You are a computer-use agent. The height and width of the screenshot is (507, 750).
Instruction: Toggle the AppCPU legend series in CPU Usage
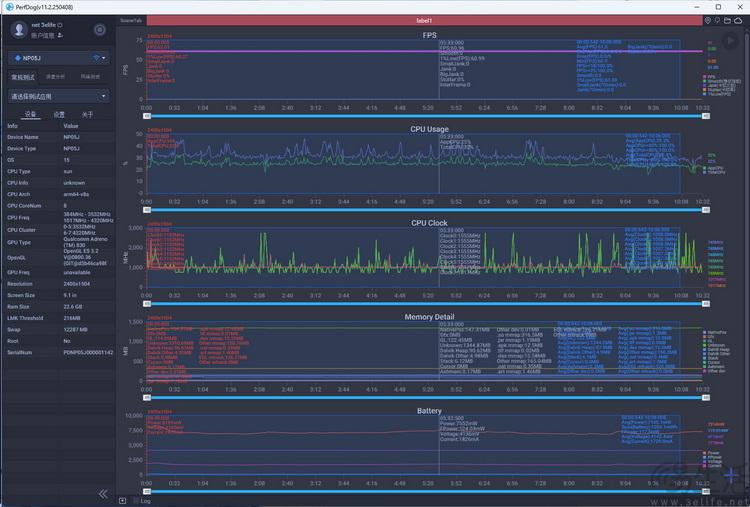click(x=713, y=168)
